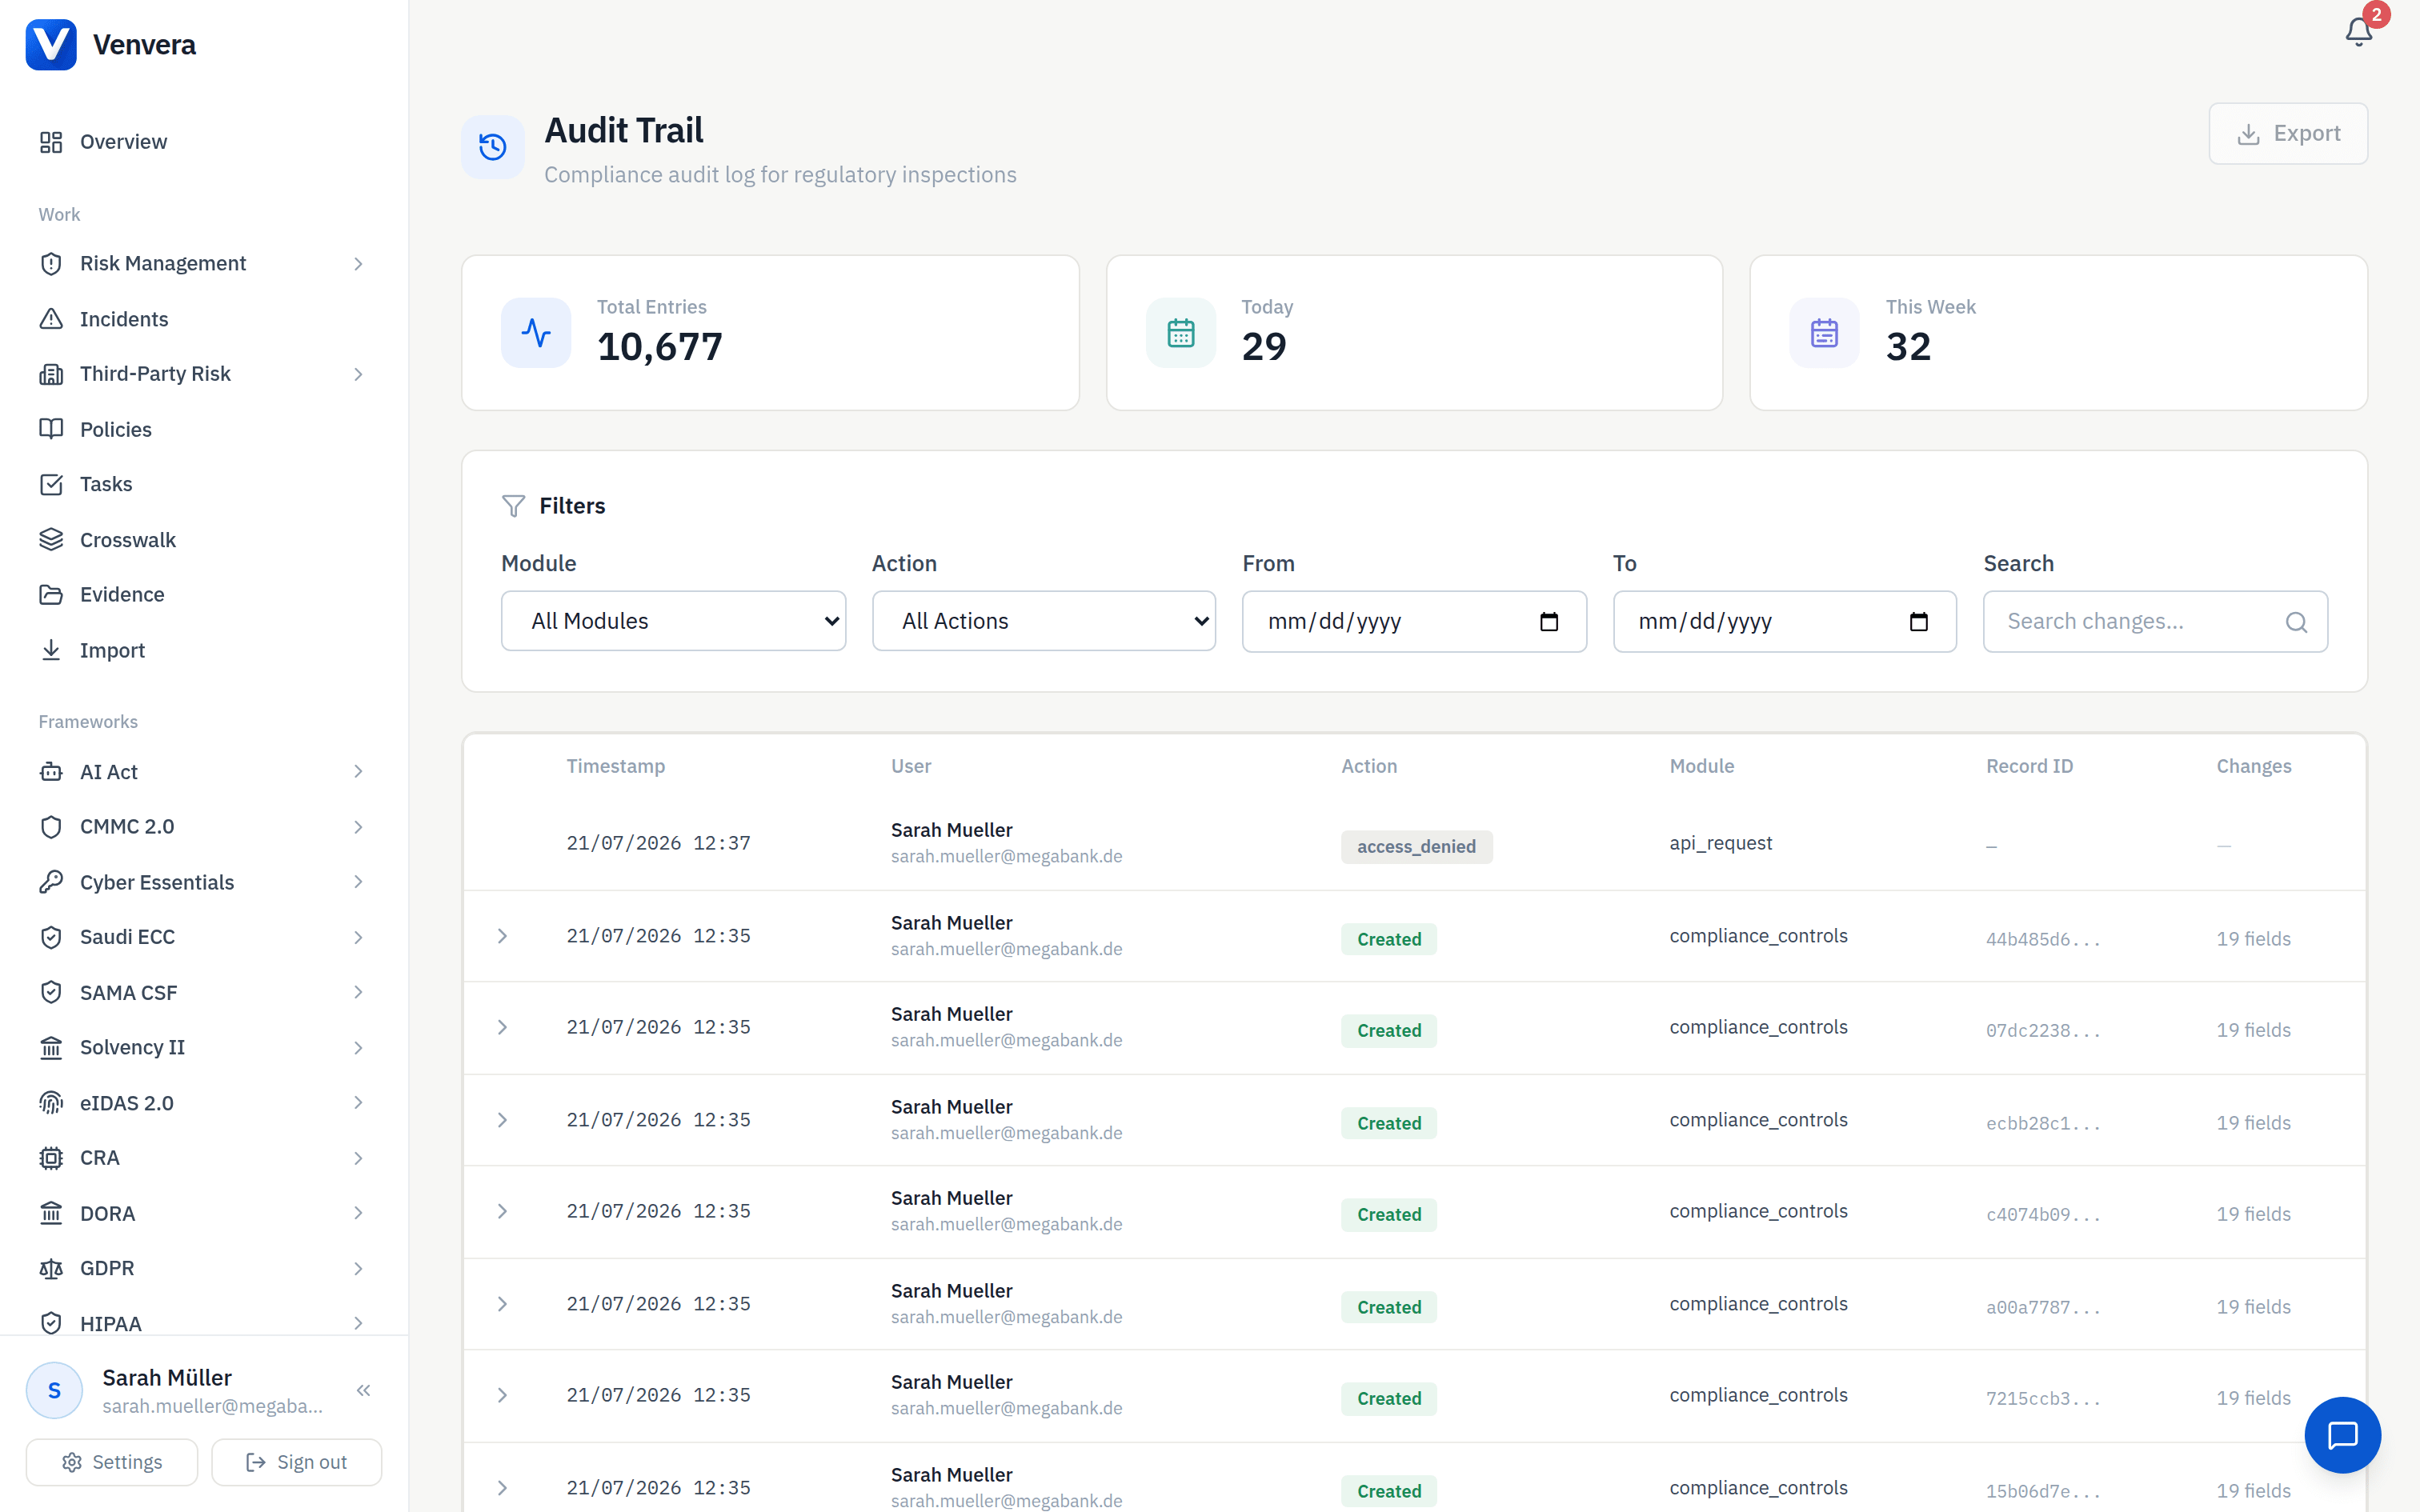Open Settings button
This screenshot has width=2420, height=1512.
112,1462
